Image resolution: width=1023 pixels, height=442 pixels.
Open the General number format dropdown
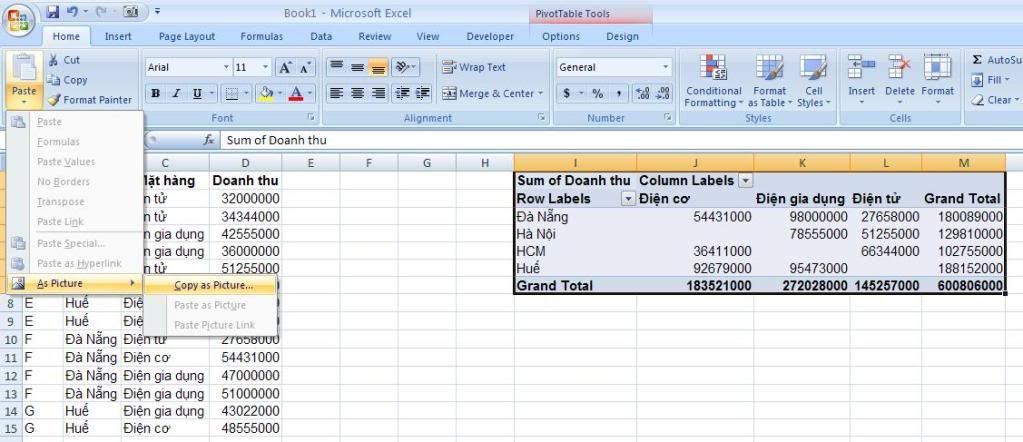click(665, 68)
